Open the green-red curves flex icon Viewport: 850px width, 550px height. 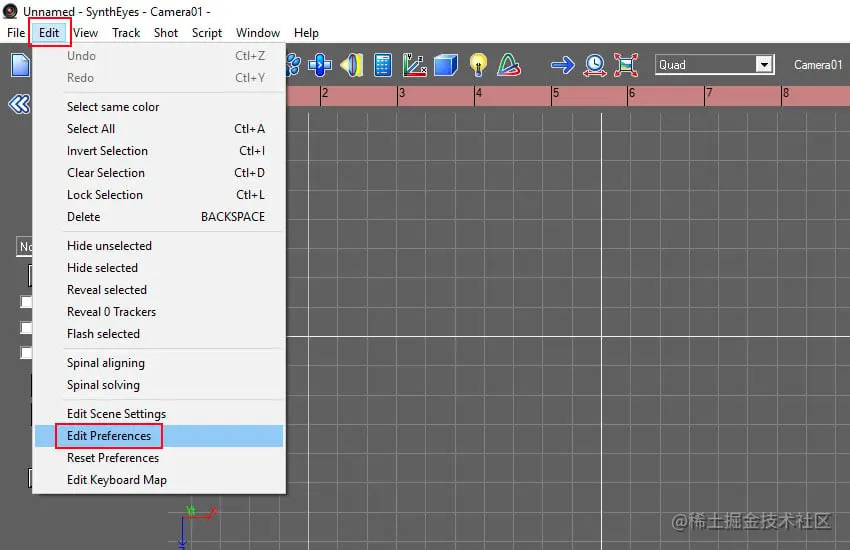click(510, 65)
